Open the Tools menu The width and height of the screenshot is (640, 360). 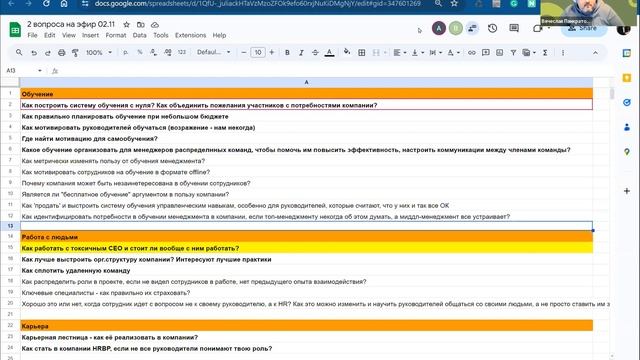pyautogui.click(x=161, y=36)
